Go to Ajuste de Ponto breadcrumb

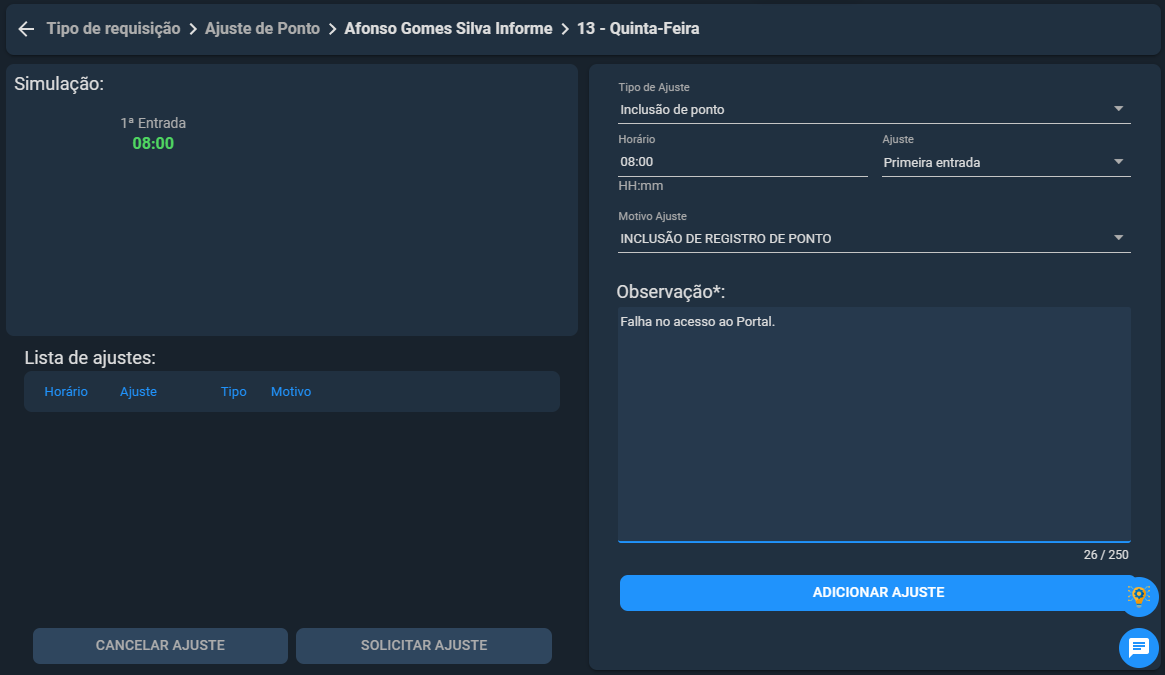pos(262,28)
